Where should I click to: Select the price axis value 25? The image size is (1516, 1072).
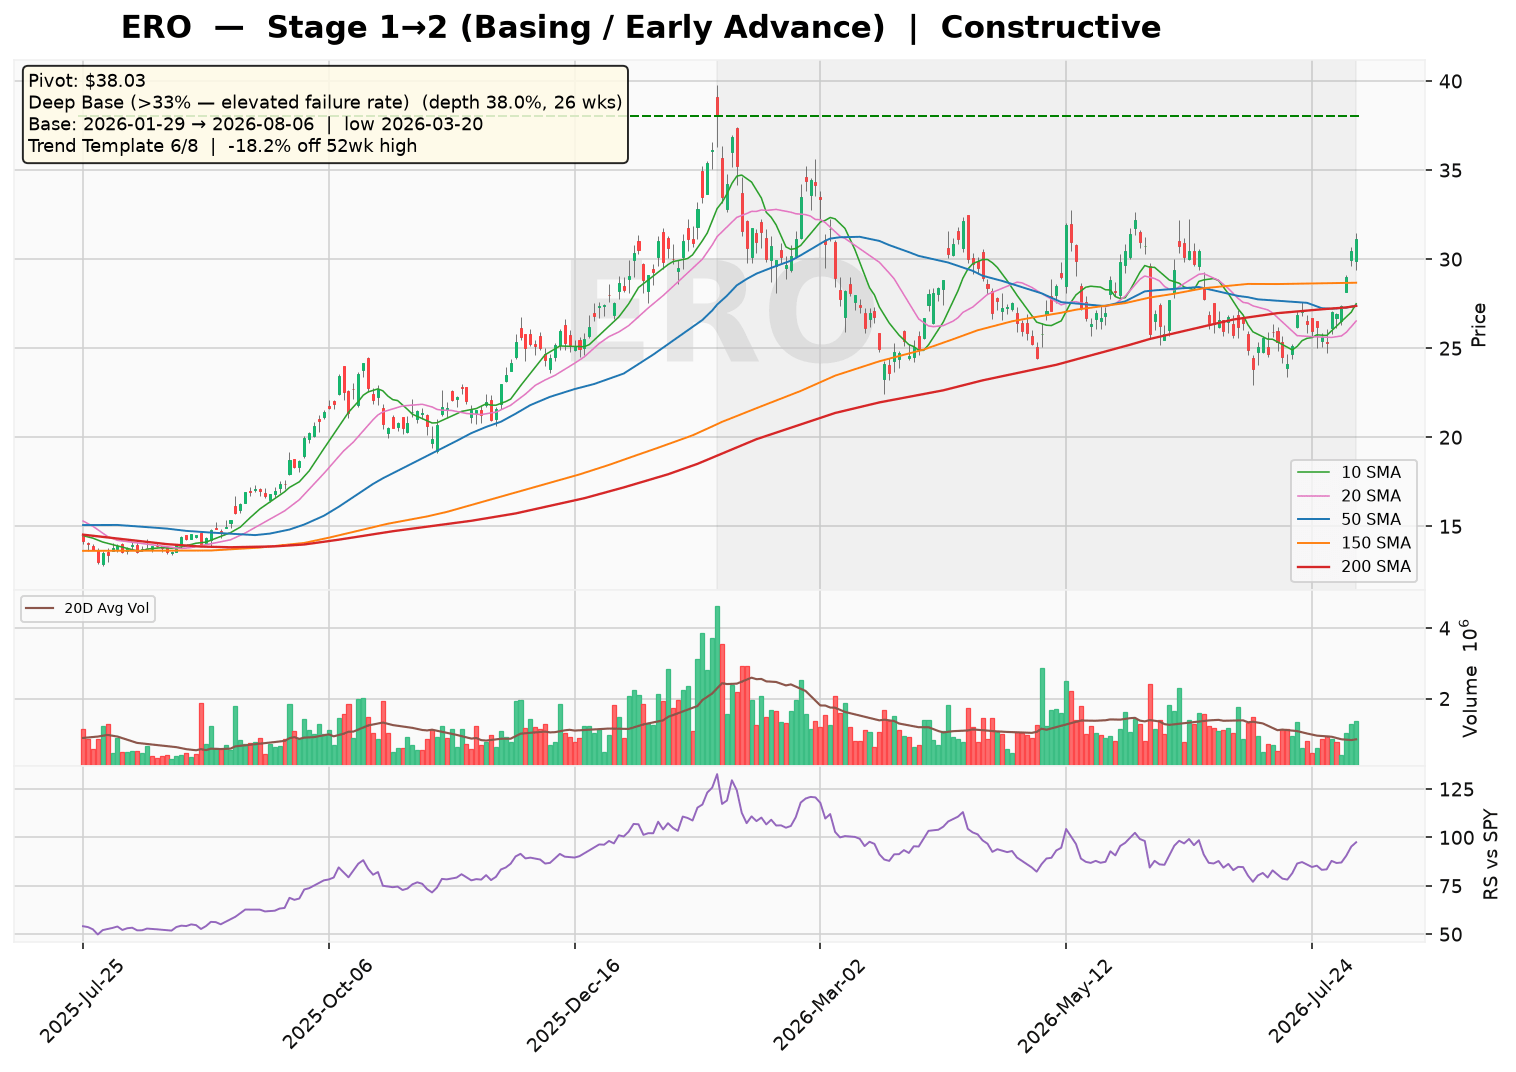tap(1449, 349)
